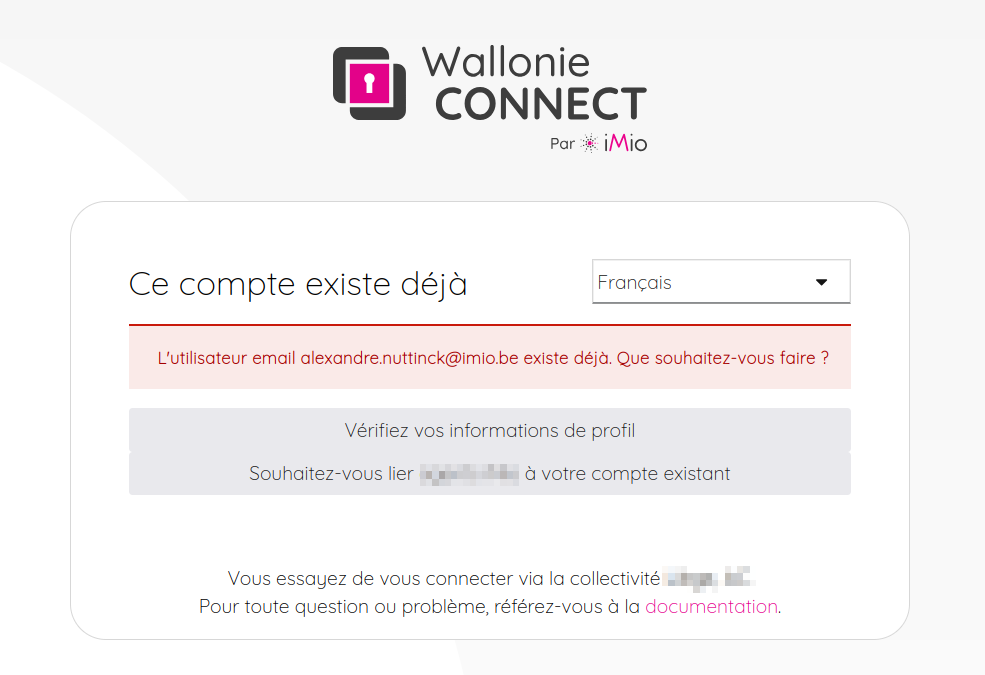Click the iMio brand logo text
985x675 pixels.
(626, 144)
